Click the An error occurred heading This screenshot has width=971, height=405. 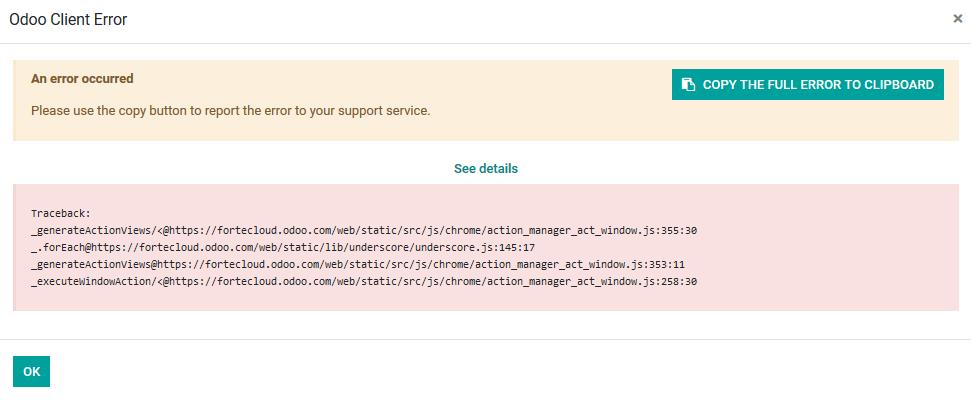point(82,78)
